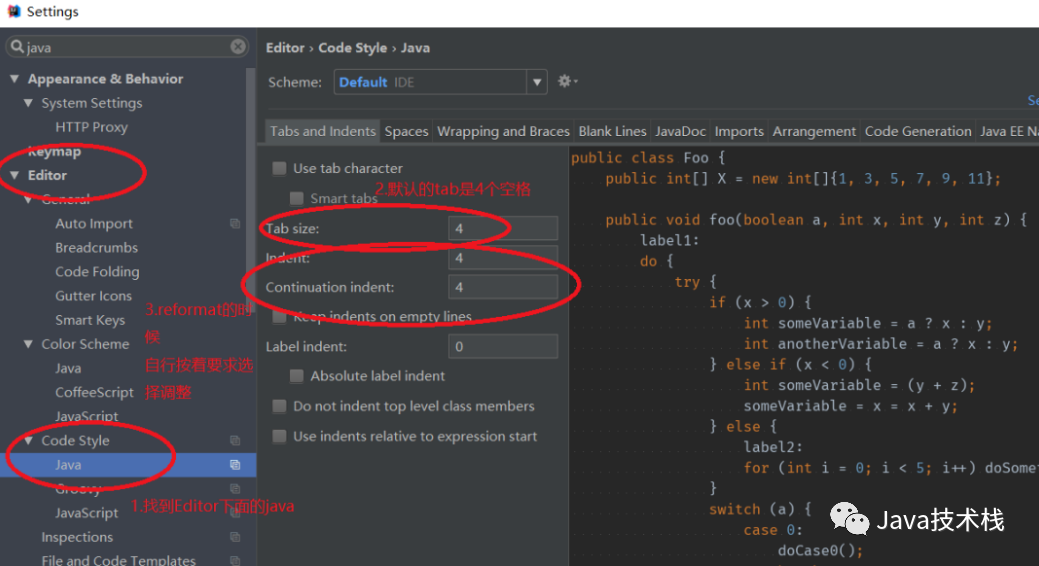This screenshot has width=1039, height=566.
Task: Click the scheme gear settings icon
Action: point(566,82)
